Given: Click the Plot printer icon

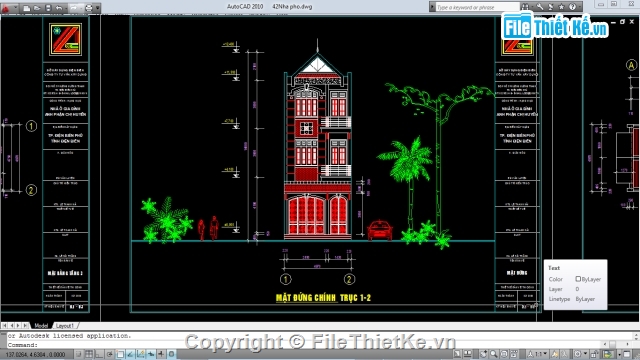Looking at the screenshot, I should tap(89, 8).
